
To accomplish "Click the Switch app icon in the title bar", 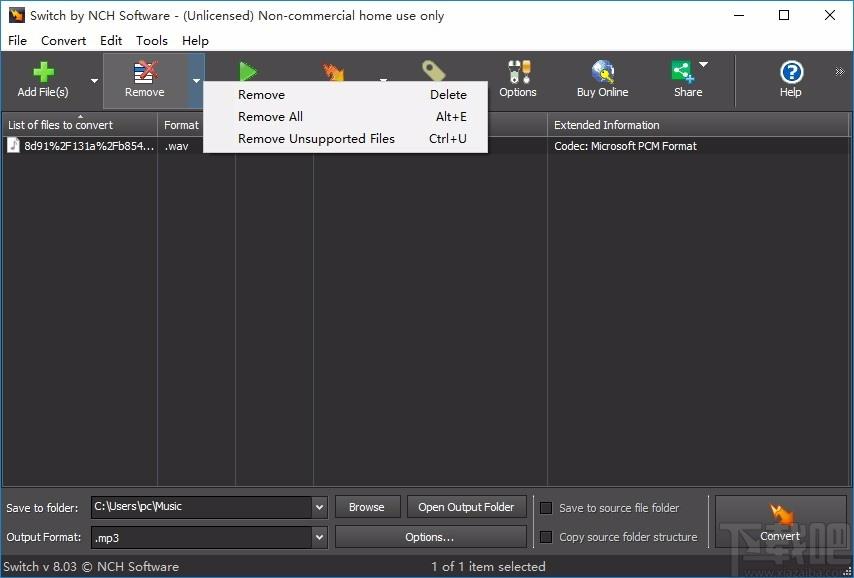I will click(16, 15).
